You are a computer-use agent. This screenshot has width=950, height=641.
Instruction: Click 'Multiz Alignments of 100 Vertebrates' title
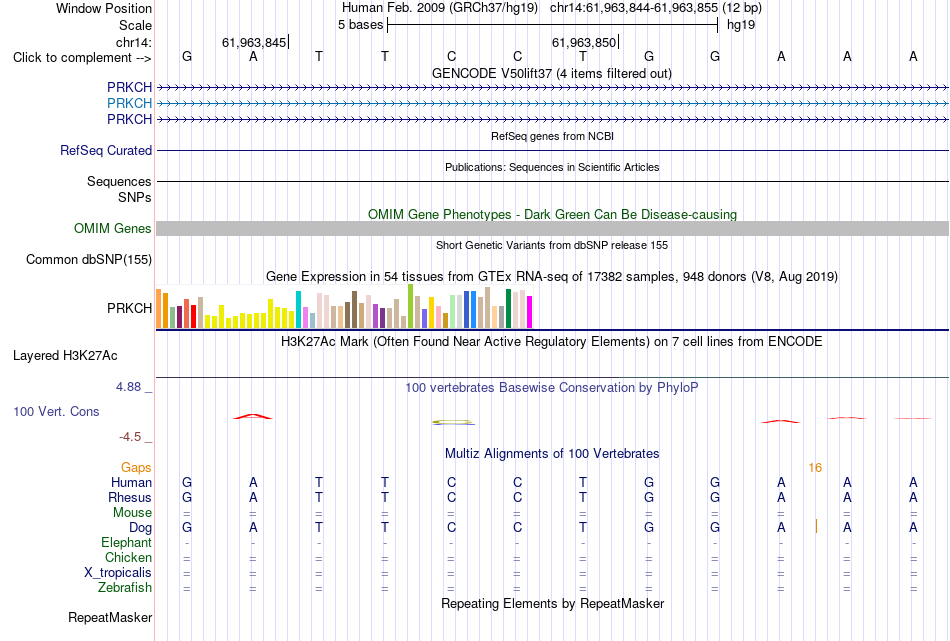click(x=552, y=454)
